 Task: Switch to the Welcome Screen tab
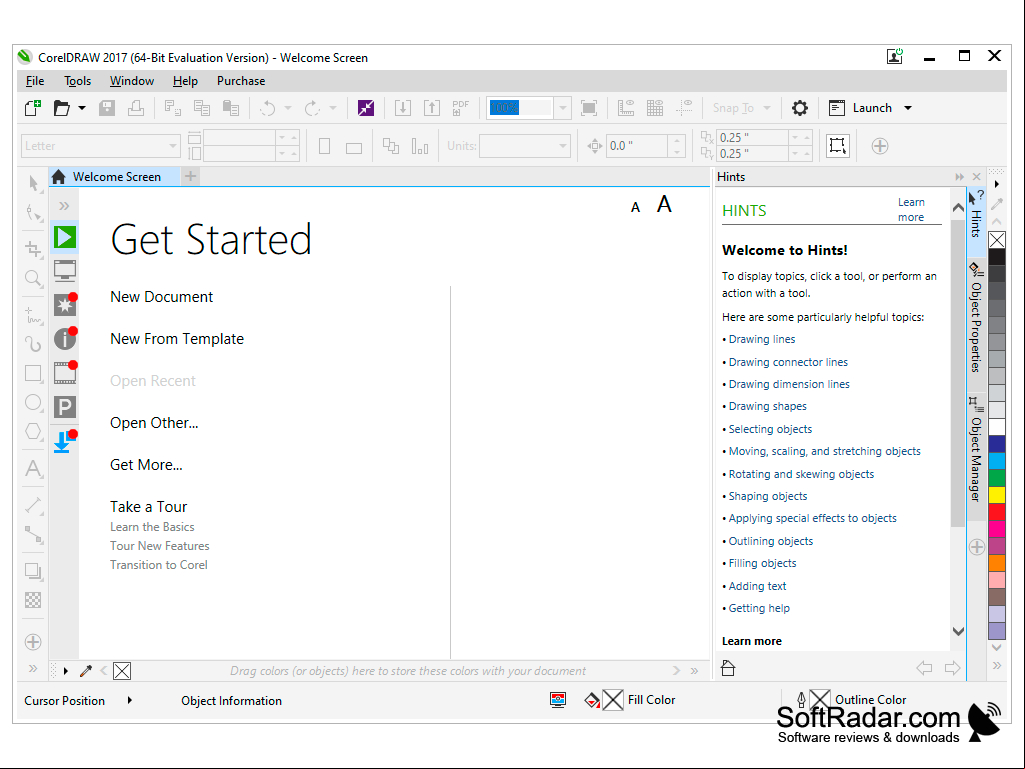tap(114, 177)
